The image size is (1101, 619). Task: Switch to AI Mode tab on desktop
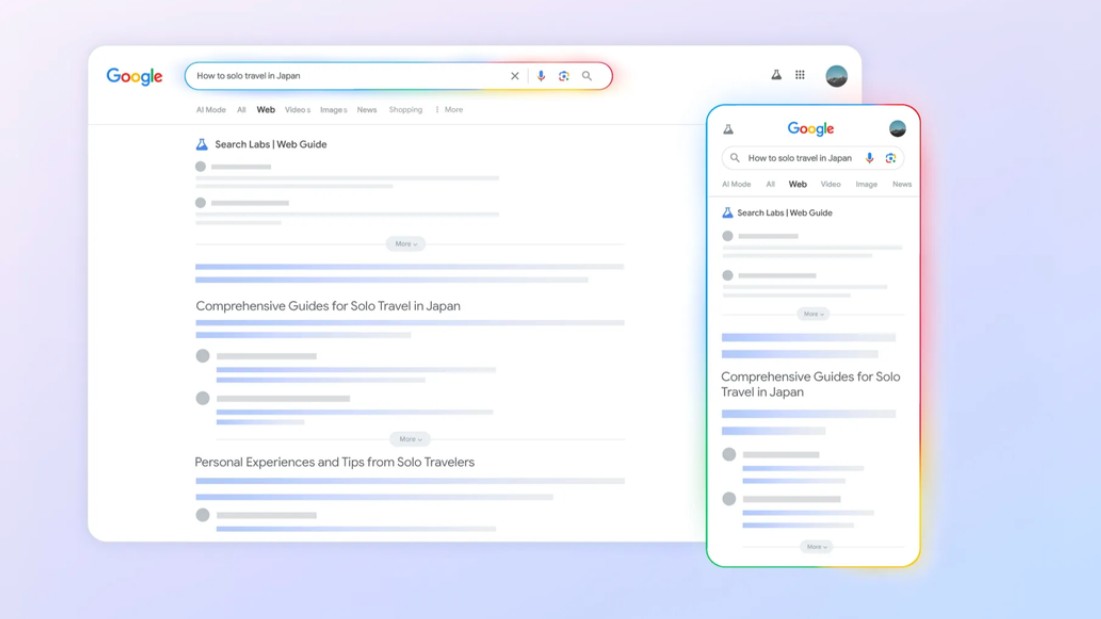click(x=211, y=109)
